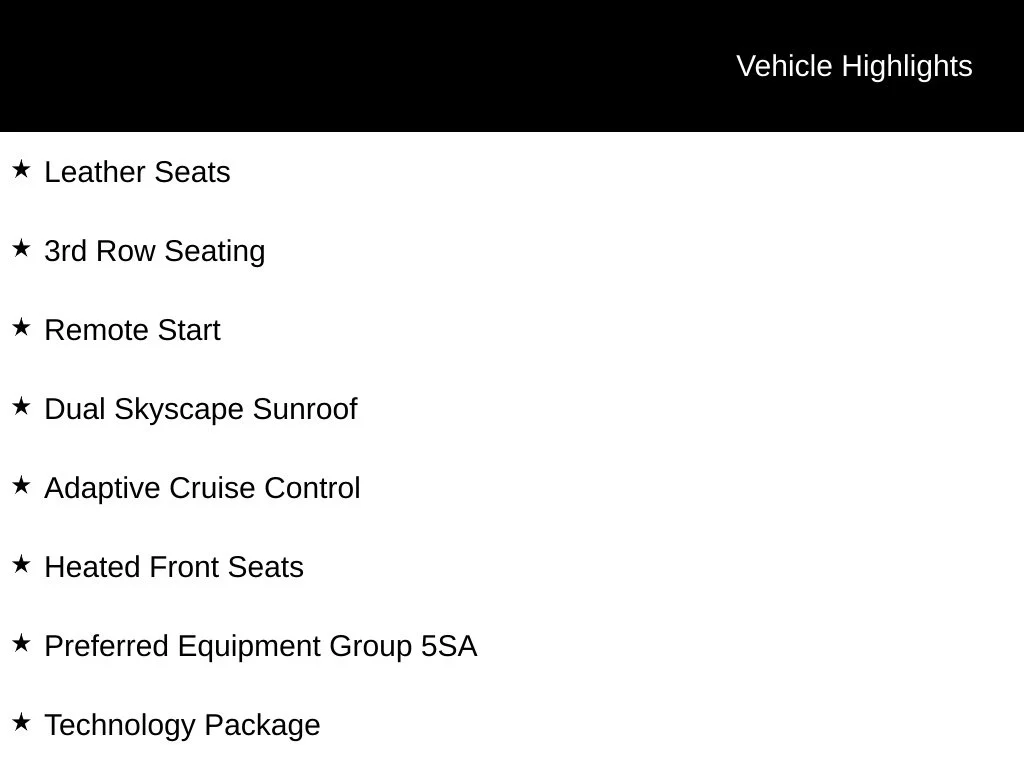Click the star beside Technology Package

[21, 722]
